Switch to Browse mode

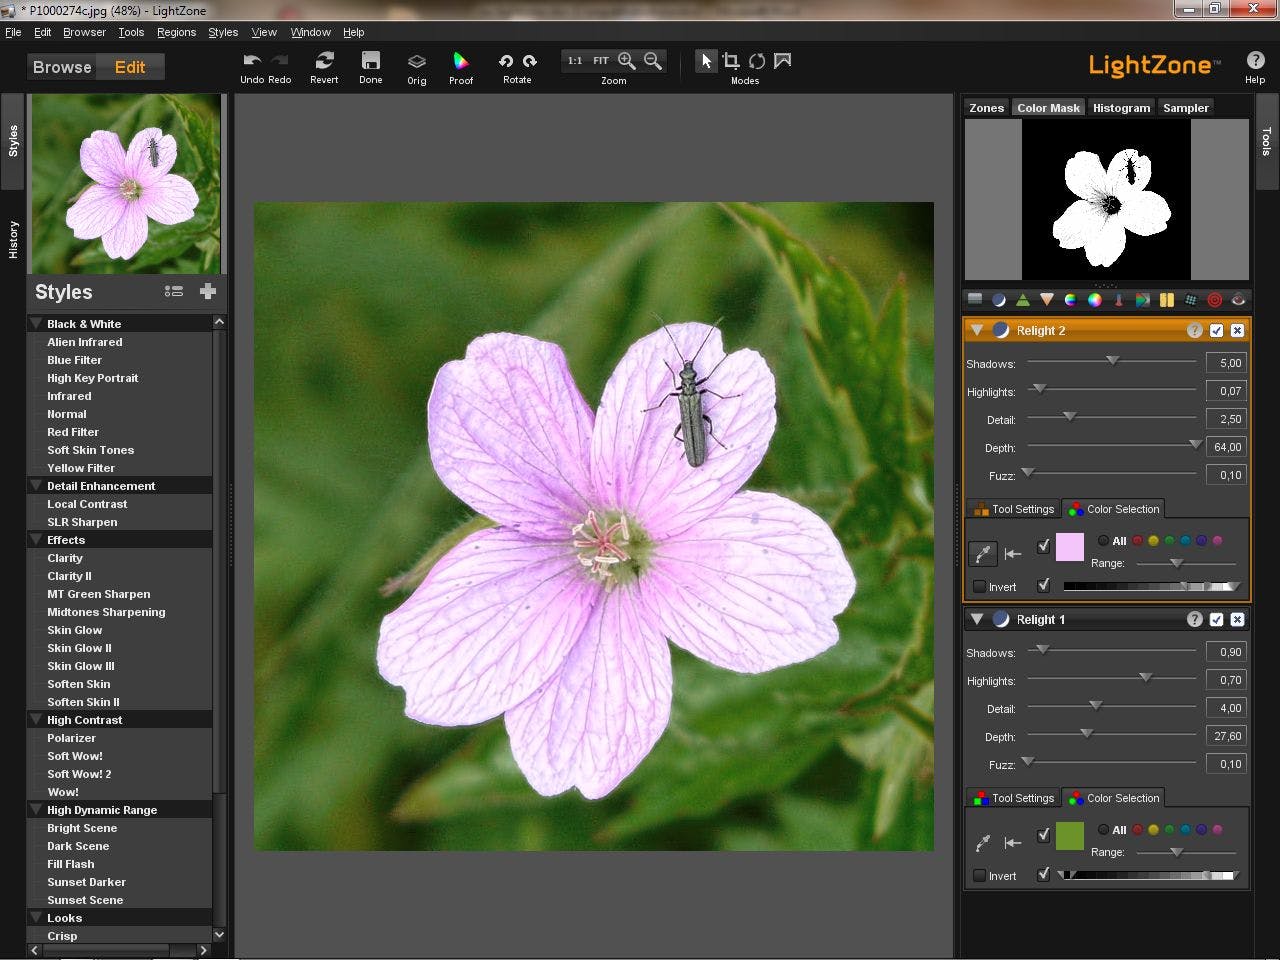coord(62,67)
